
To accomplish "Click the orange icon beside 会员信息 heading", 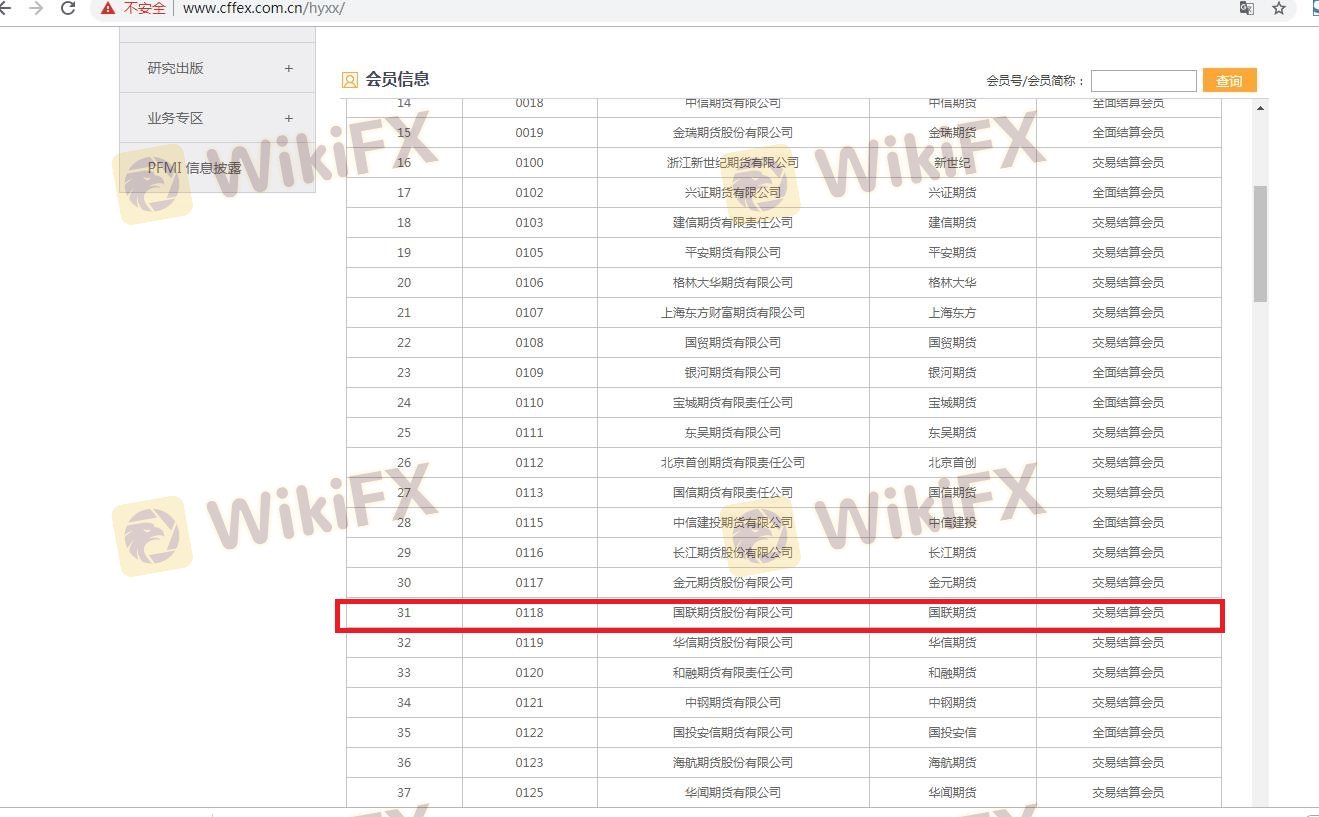I will (350, 80).
